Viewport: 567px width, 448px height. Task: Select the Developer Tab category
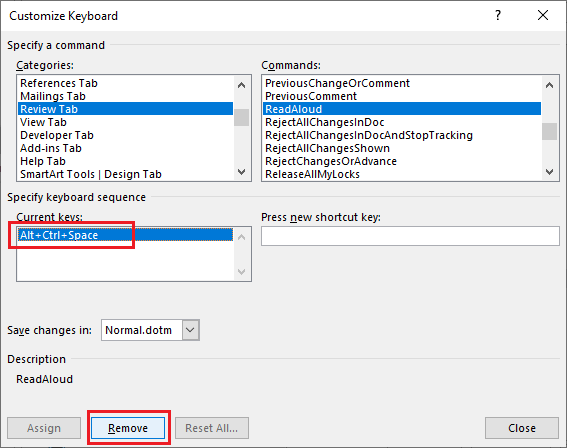point(57,135)
